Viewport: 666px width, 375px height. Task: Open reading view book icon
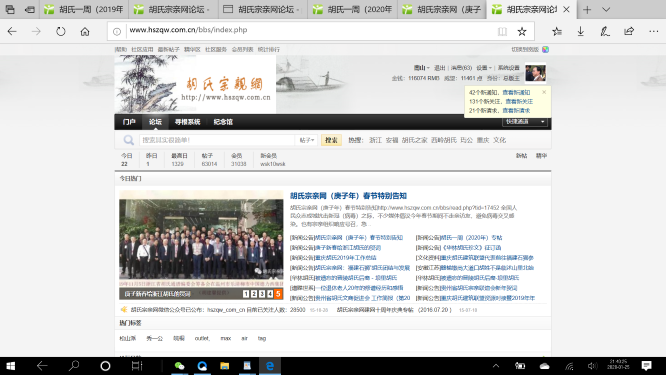click(x=502, y=31)
